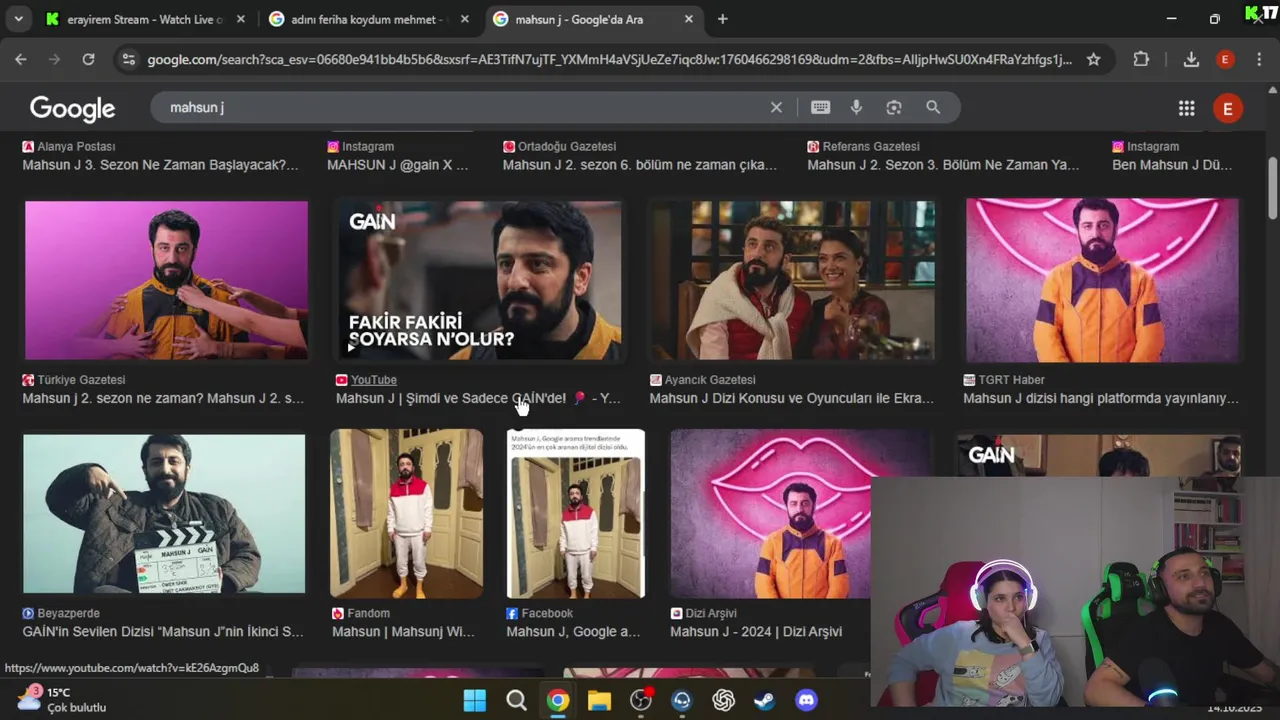Open the FAKİR FAKİRİ SOYARSA N'OLUR video thumbnail
The width and height of the screenshot is (1280, 720).
tap(480, 280)
